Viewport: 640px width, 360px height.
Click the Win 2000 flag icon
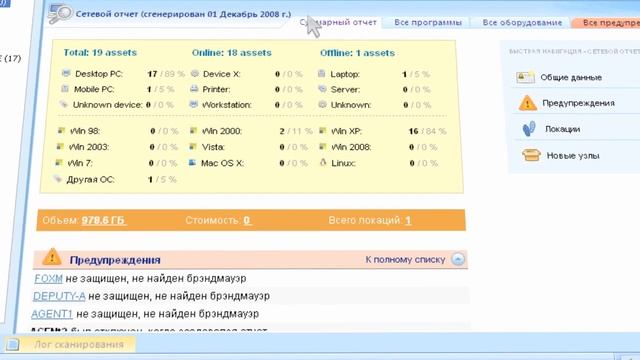pos(193,131)
